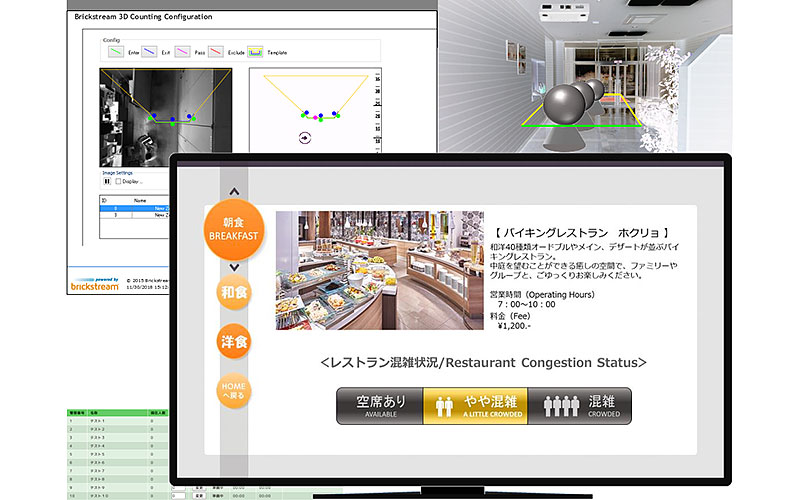
Task: Click the up chevron above the Breakfast button
Action: click(234, 192)
